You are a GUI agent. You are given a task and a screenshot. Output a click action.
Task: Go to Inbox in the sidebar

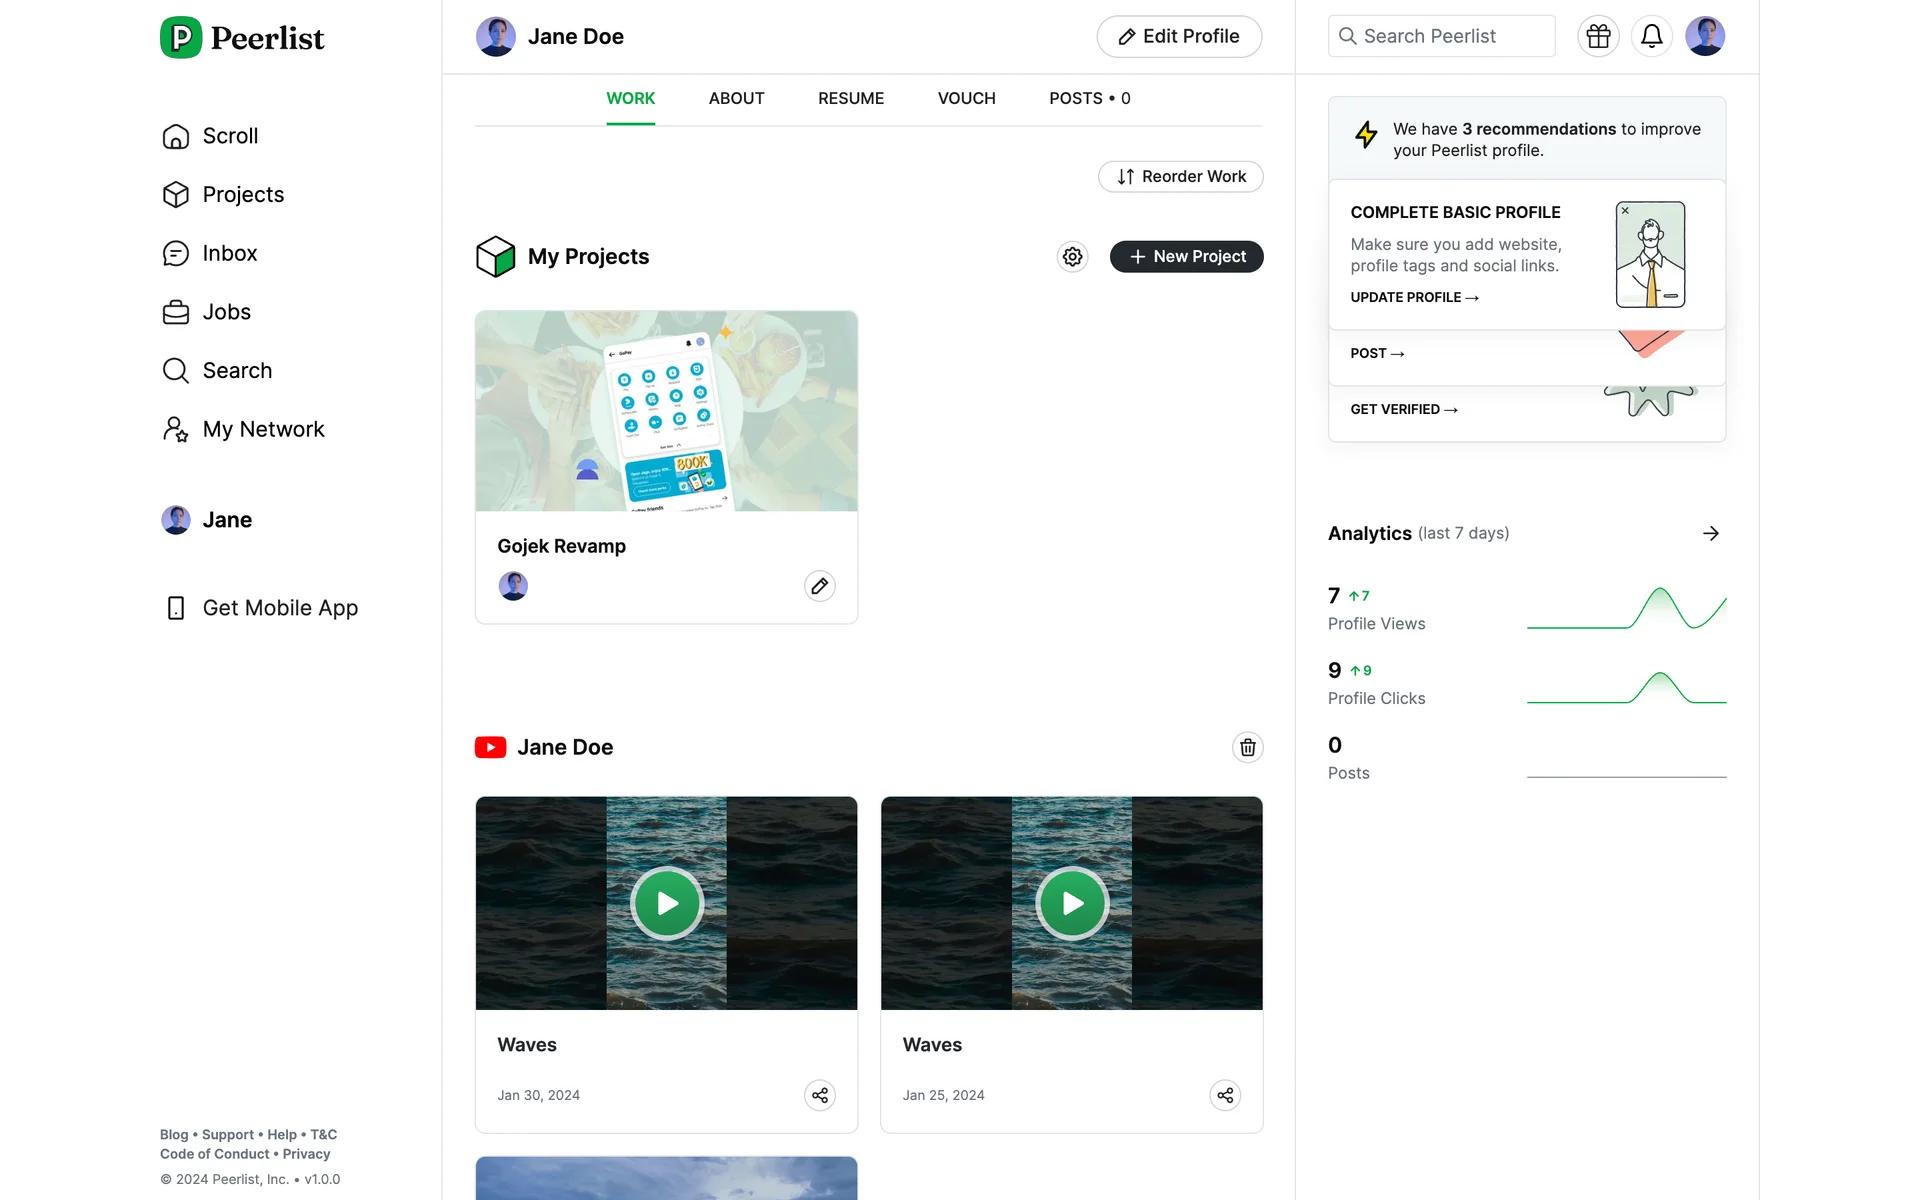(x=229, y=254)
